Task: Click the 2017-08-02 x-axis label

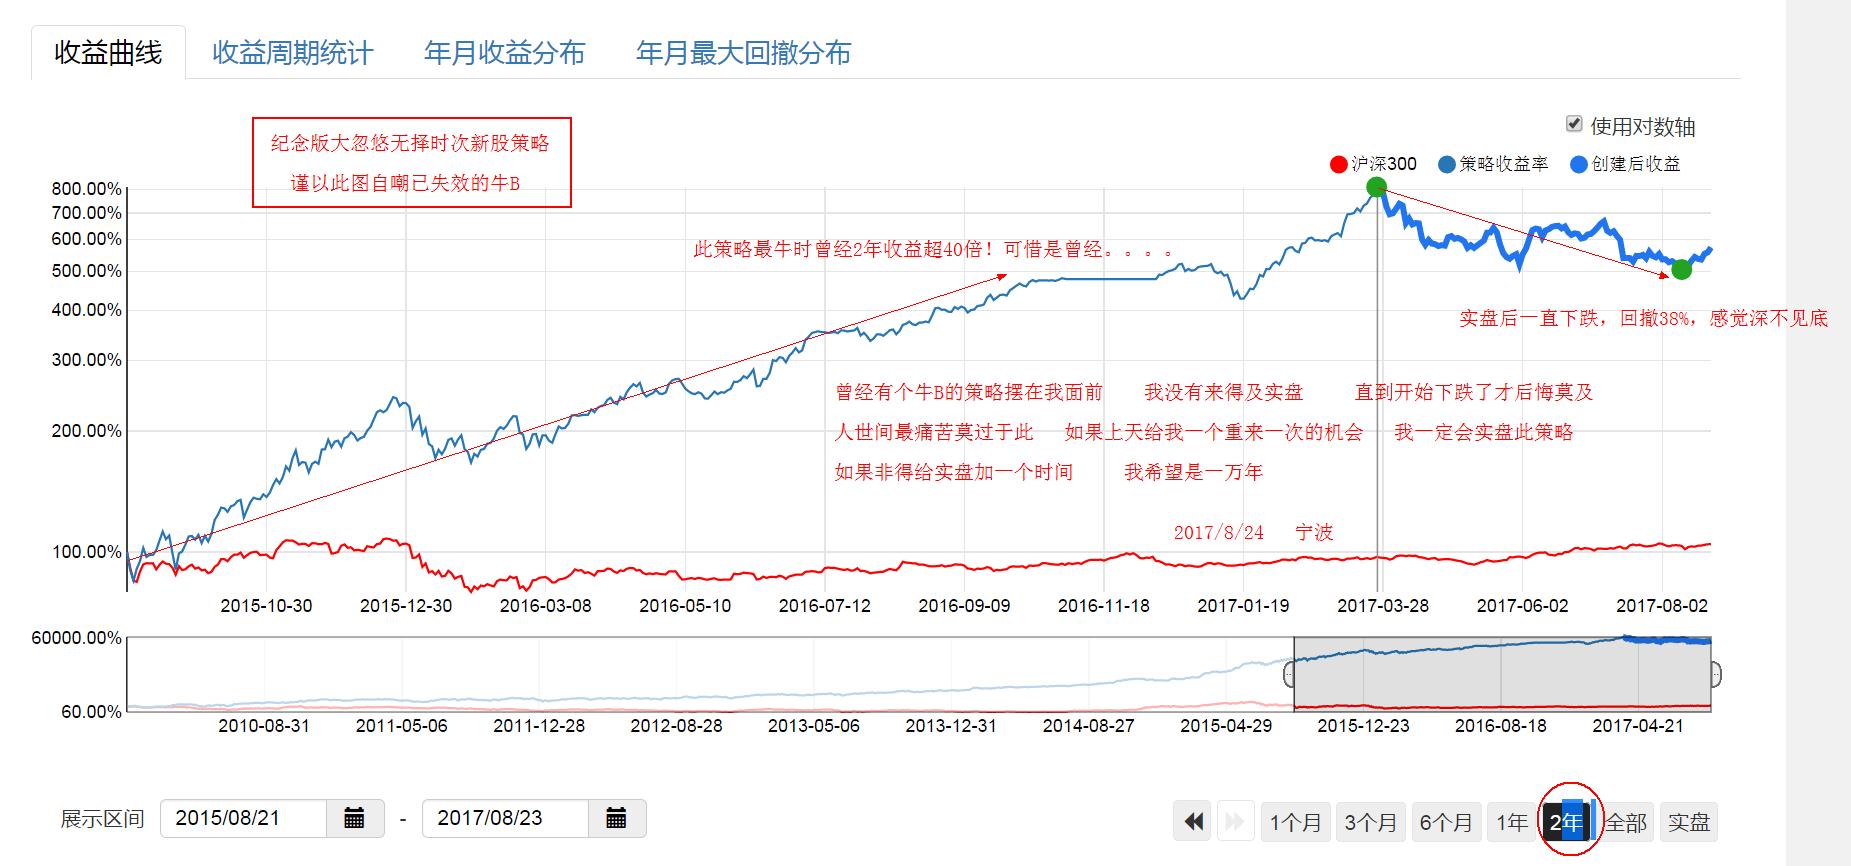Action: tap(1662, 605)
